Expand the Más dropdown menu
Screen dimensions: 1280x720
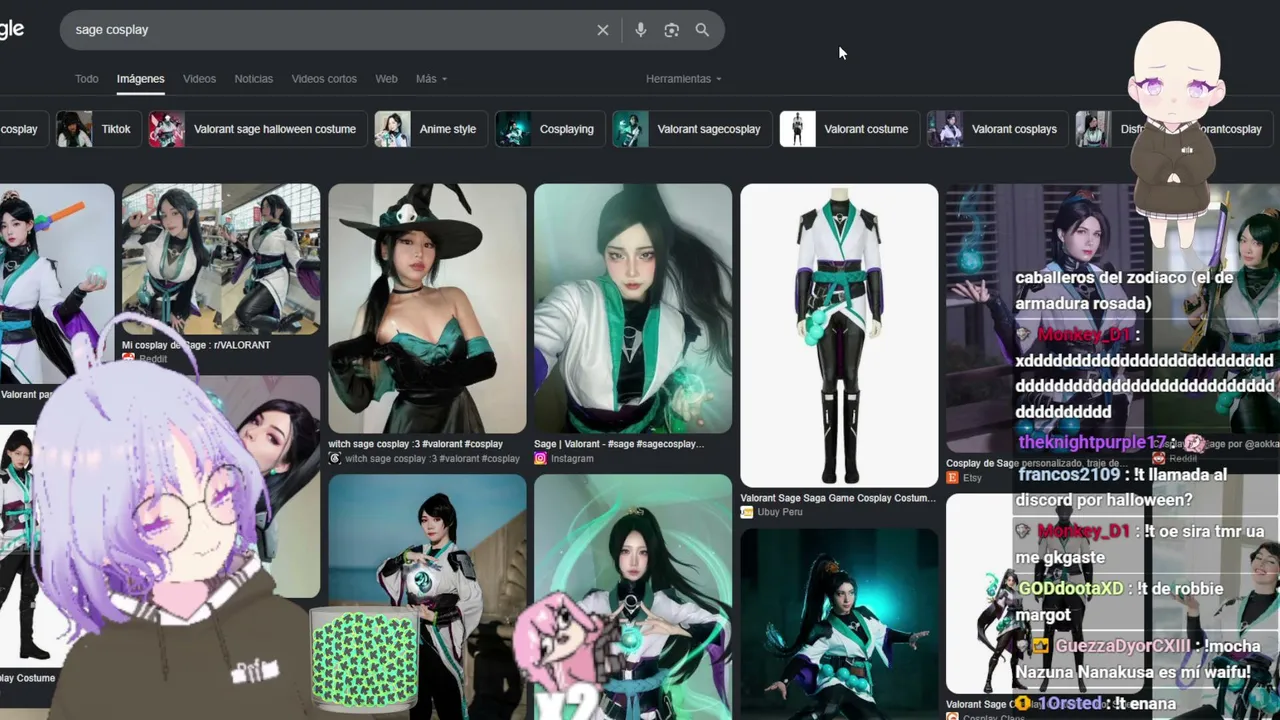click(x=431, y=79)
